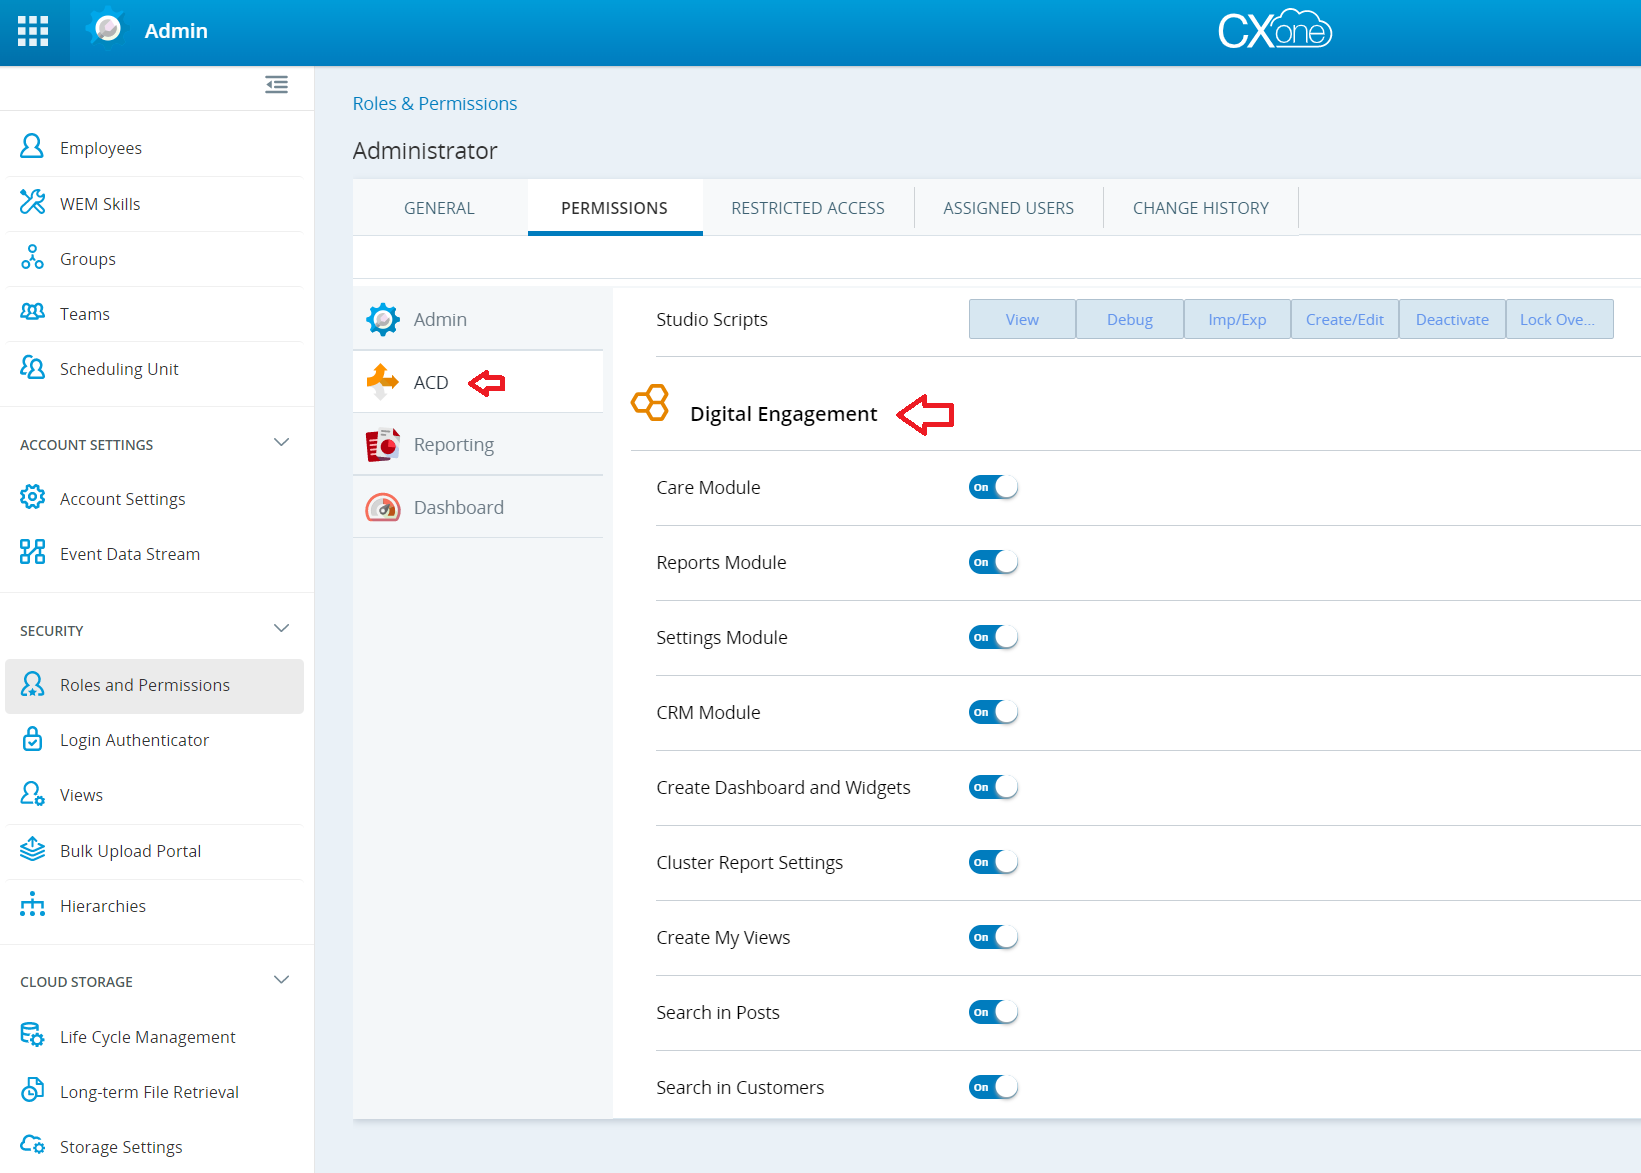Switch to the Restricted Access tab
This screenshot has height=1173, width=1641.
807,208
